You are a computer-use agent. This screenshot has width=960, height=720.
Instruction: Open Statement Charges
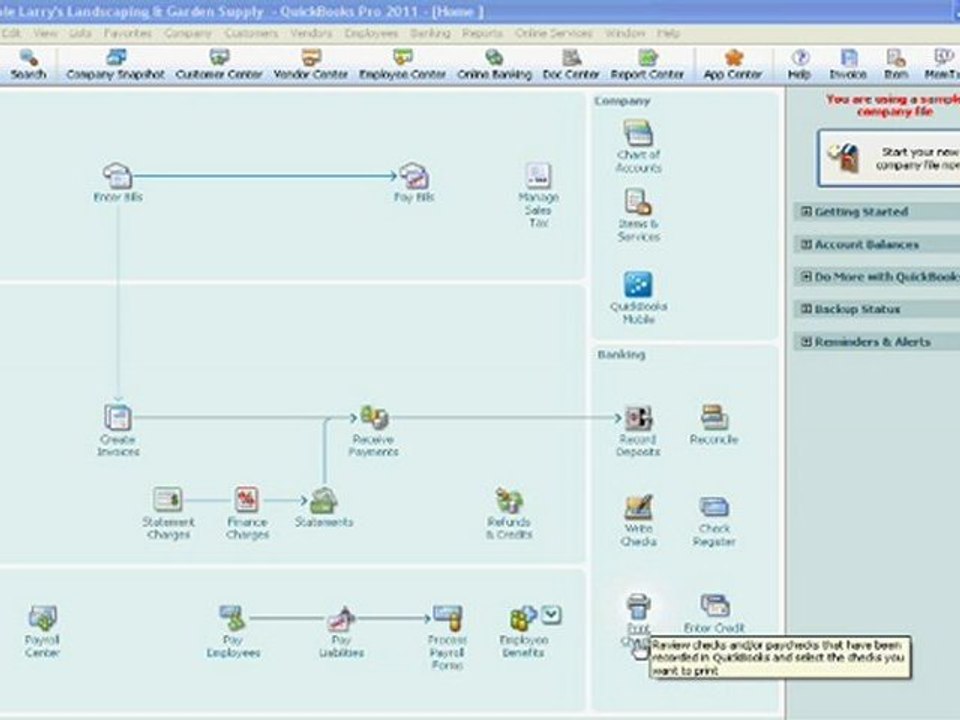tap(168, 513)
